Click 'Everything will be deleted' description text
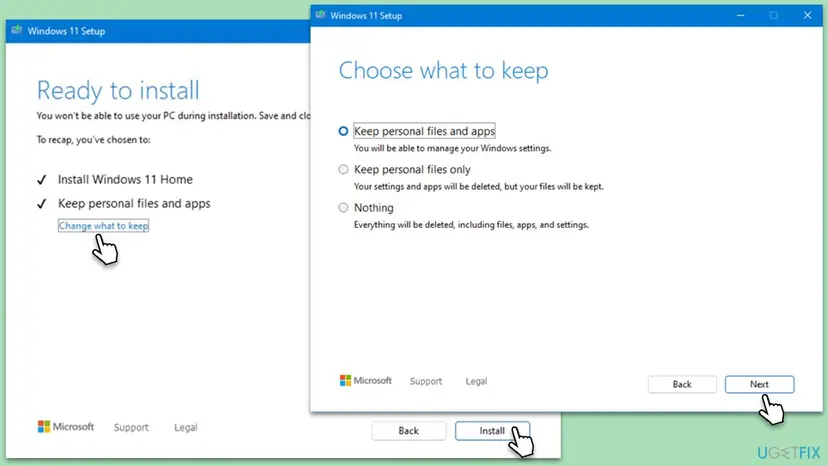Image resolution: width=828 pixels, height=466 pixels. click(471, 225)
